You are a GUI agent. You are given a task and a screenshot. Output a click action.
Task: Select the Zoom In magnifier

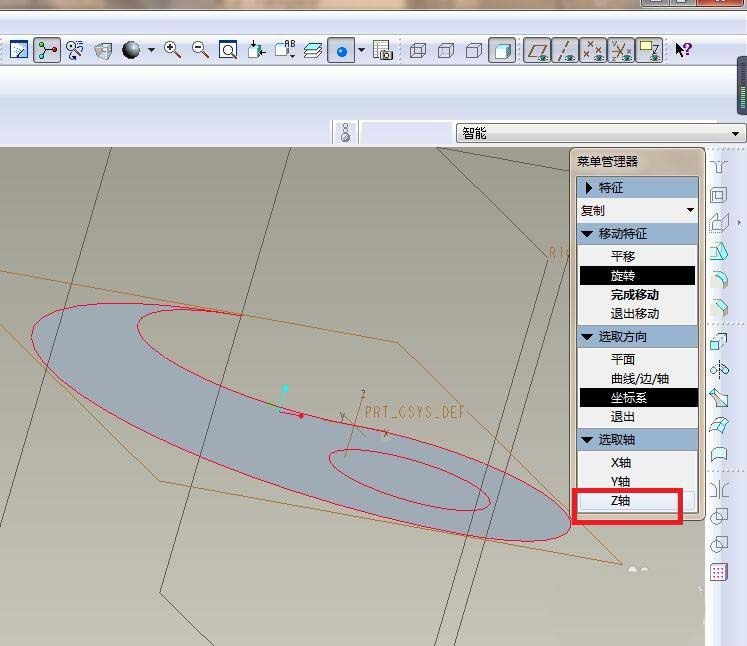pyautogui.click(x=172, y=50)
